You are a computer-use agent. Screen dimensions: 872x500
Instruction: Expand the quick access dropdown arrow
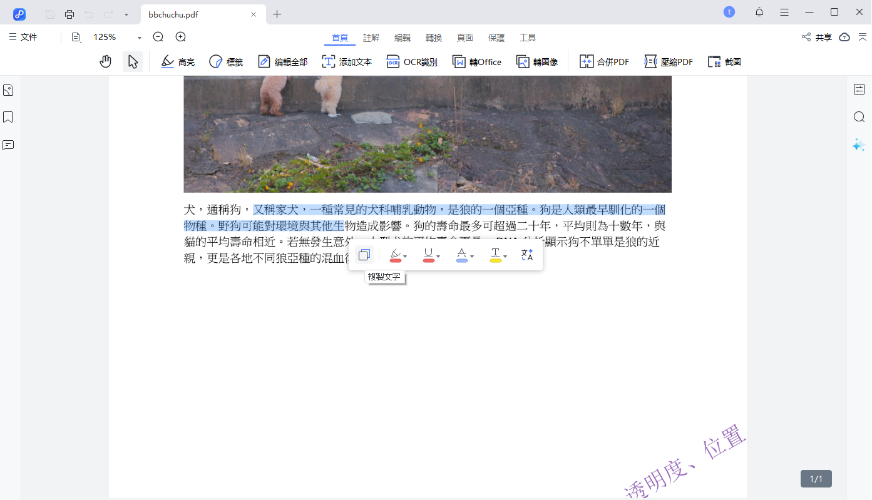126,15
